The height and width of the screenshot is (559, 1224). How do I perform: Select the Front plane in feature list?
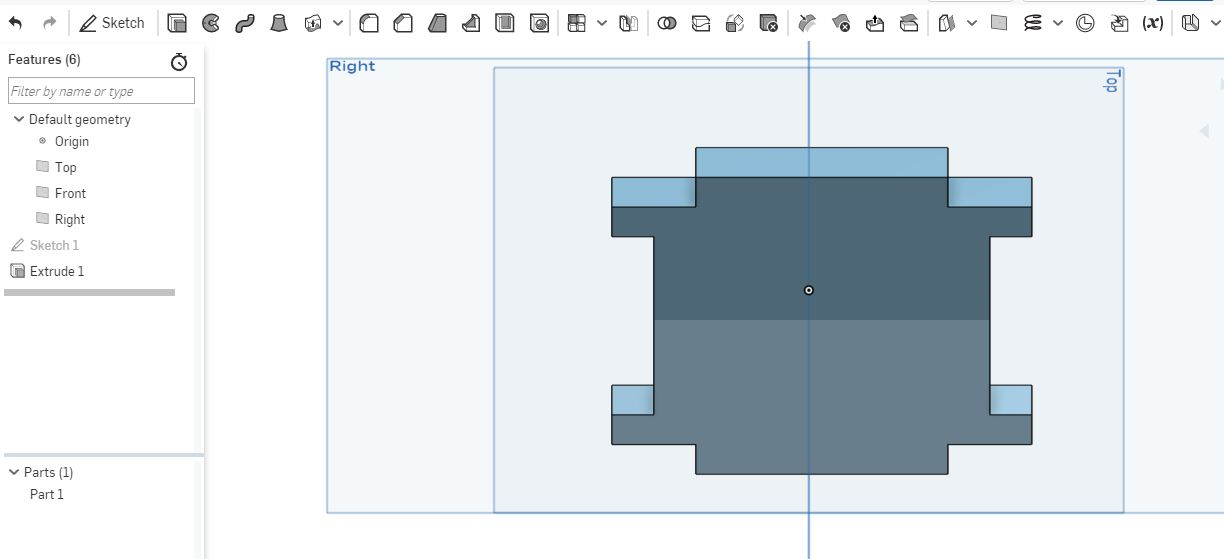click(70, 193)
